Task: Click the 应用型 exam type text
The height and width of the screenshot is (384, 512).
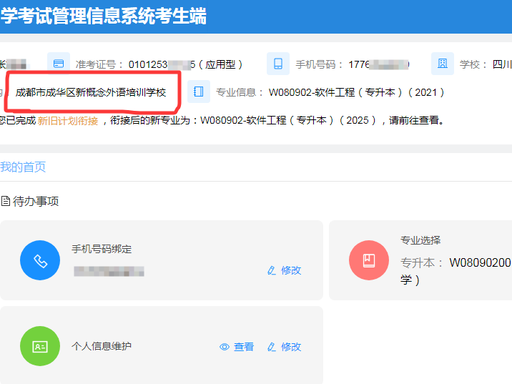Action: click(220, 64)
